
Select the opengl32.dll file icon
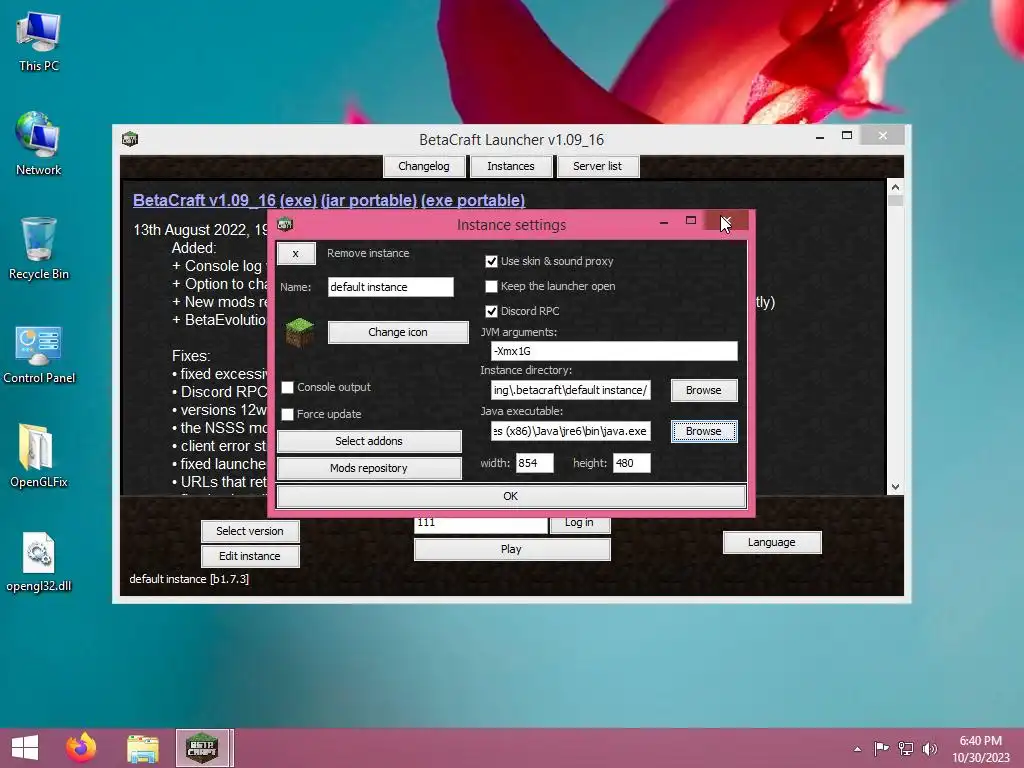coord(39,562)
